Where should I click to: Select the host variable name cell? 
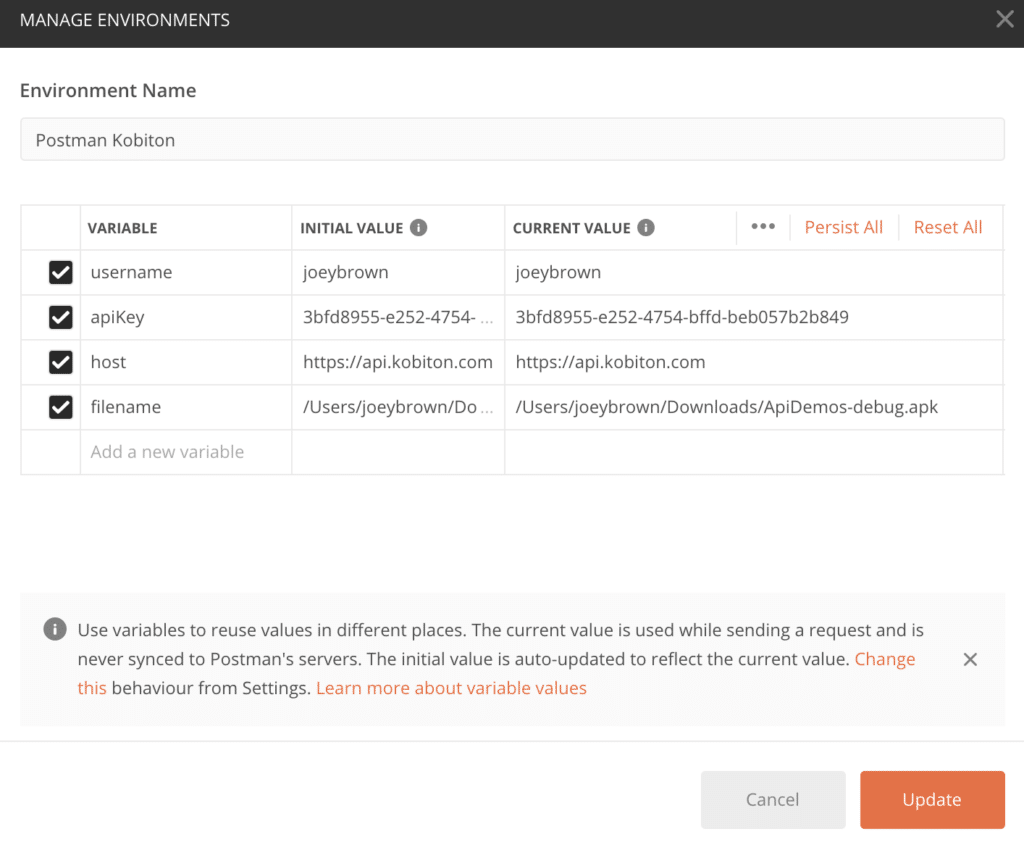(186, 362)
